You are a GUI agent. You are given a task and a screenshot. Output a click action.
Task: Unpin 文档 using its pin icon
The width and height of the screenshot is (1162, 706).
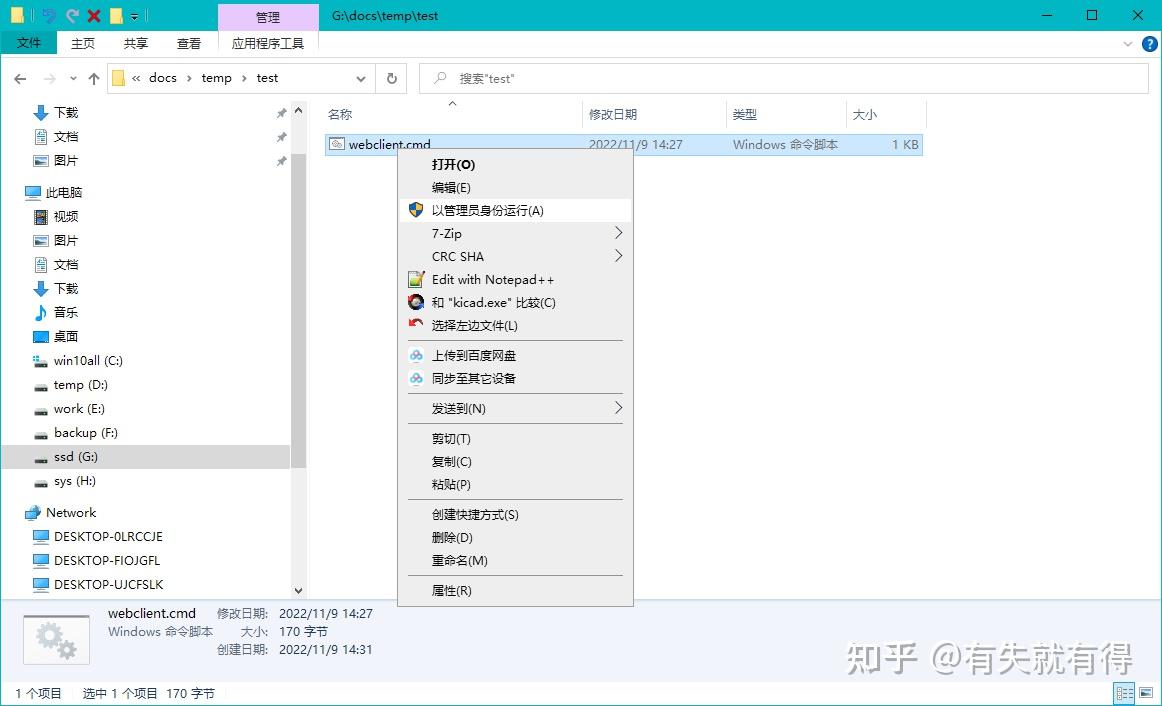(283, 136)
